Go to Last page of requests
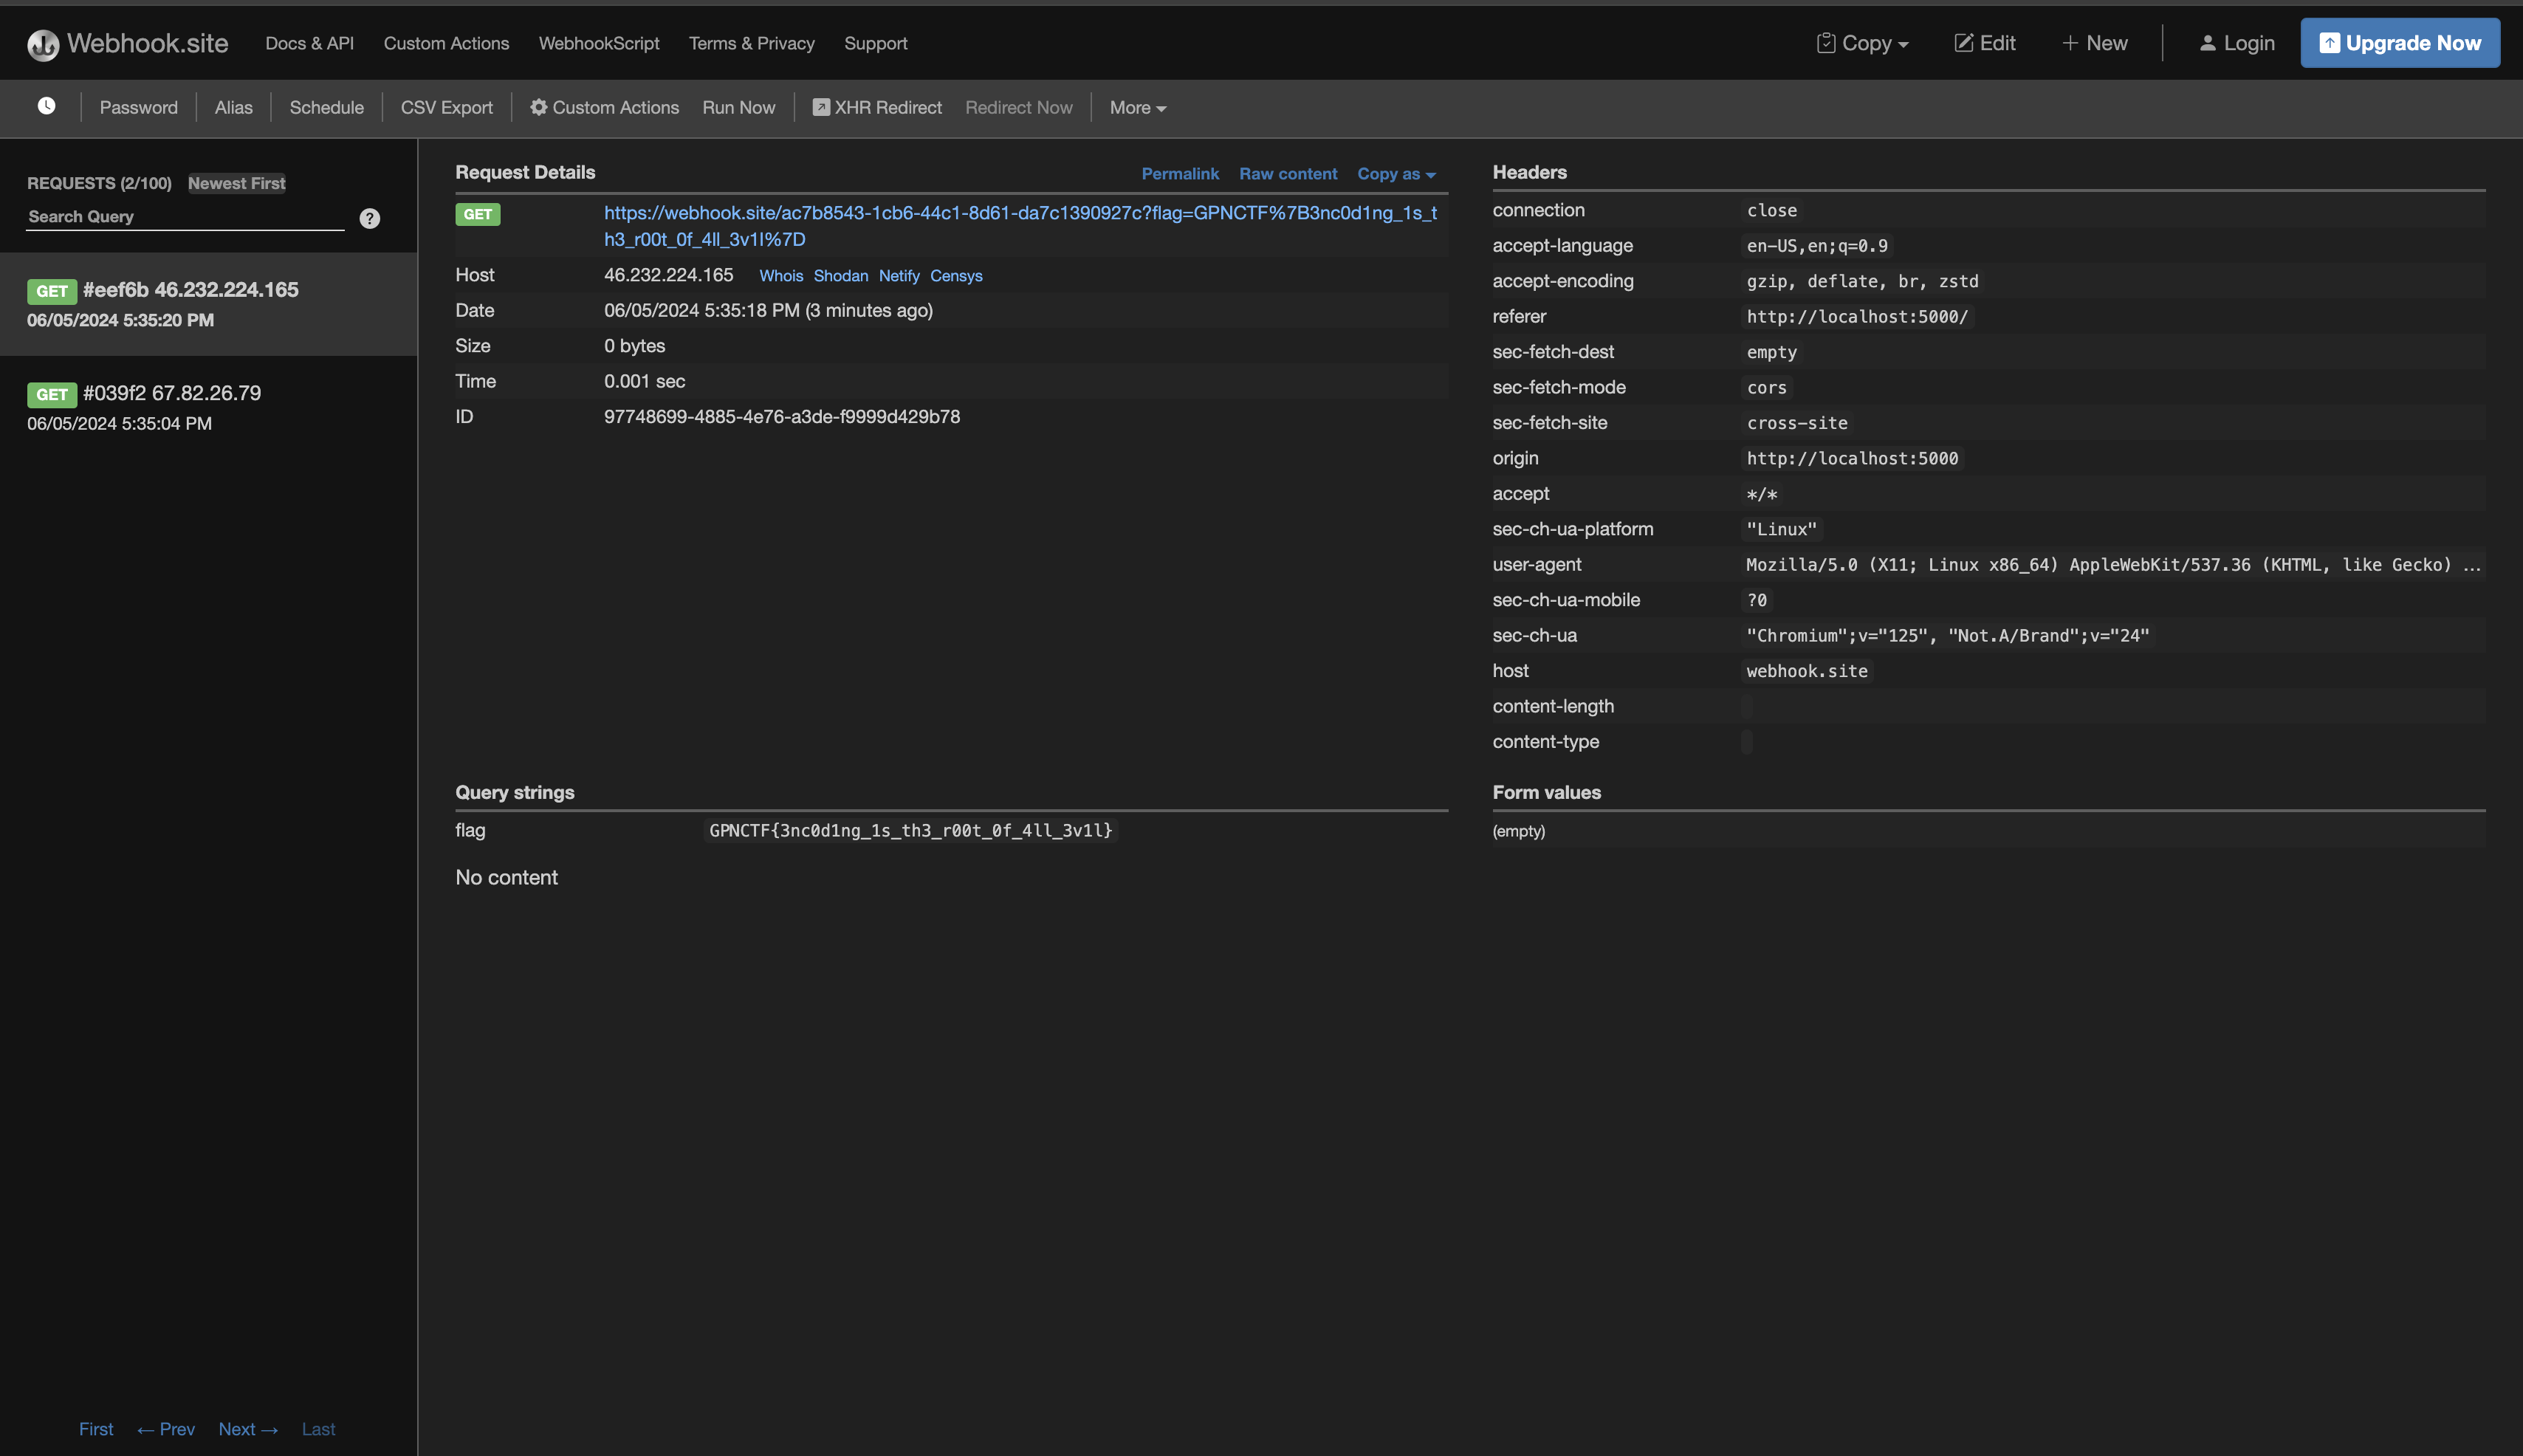 click(318, 1429)
